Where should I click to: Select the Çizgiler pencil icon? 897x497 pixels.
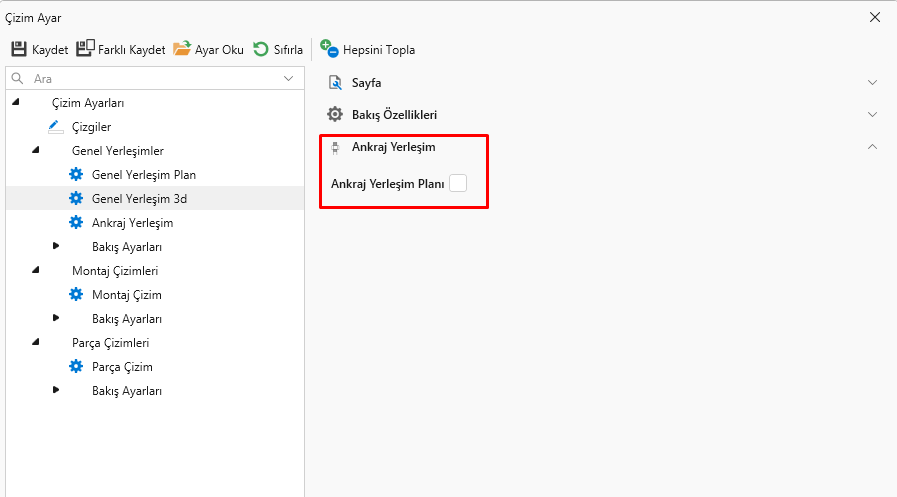pyautogui.click(x=55, y=127)
